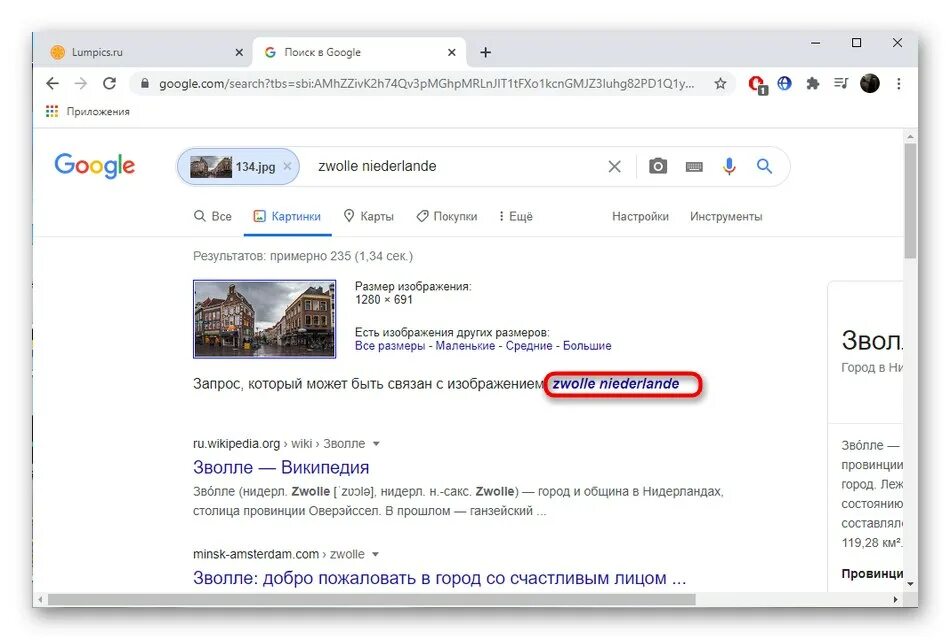Switch to Все results tab
The image size is (950, 640).
[x=213, y=216]
